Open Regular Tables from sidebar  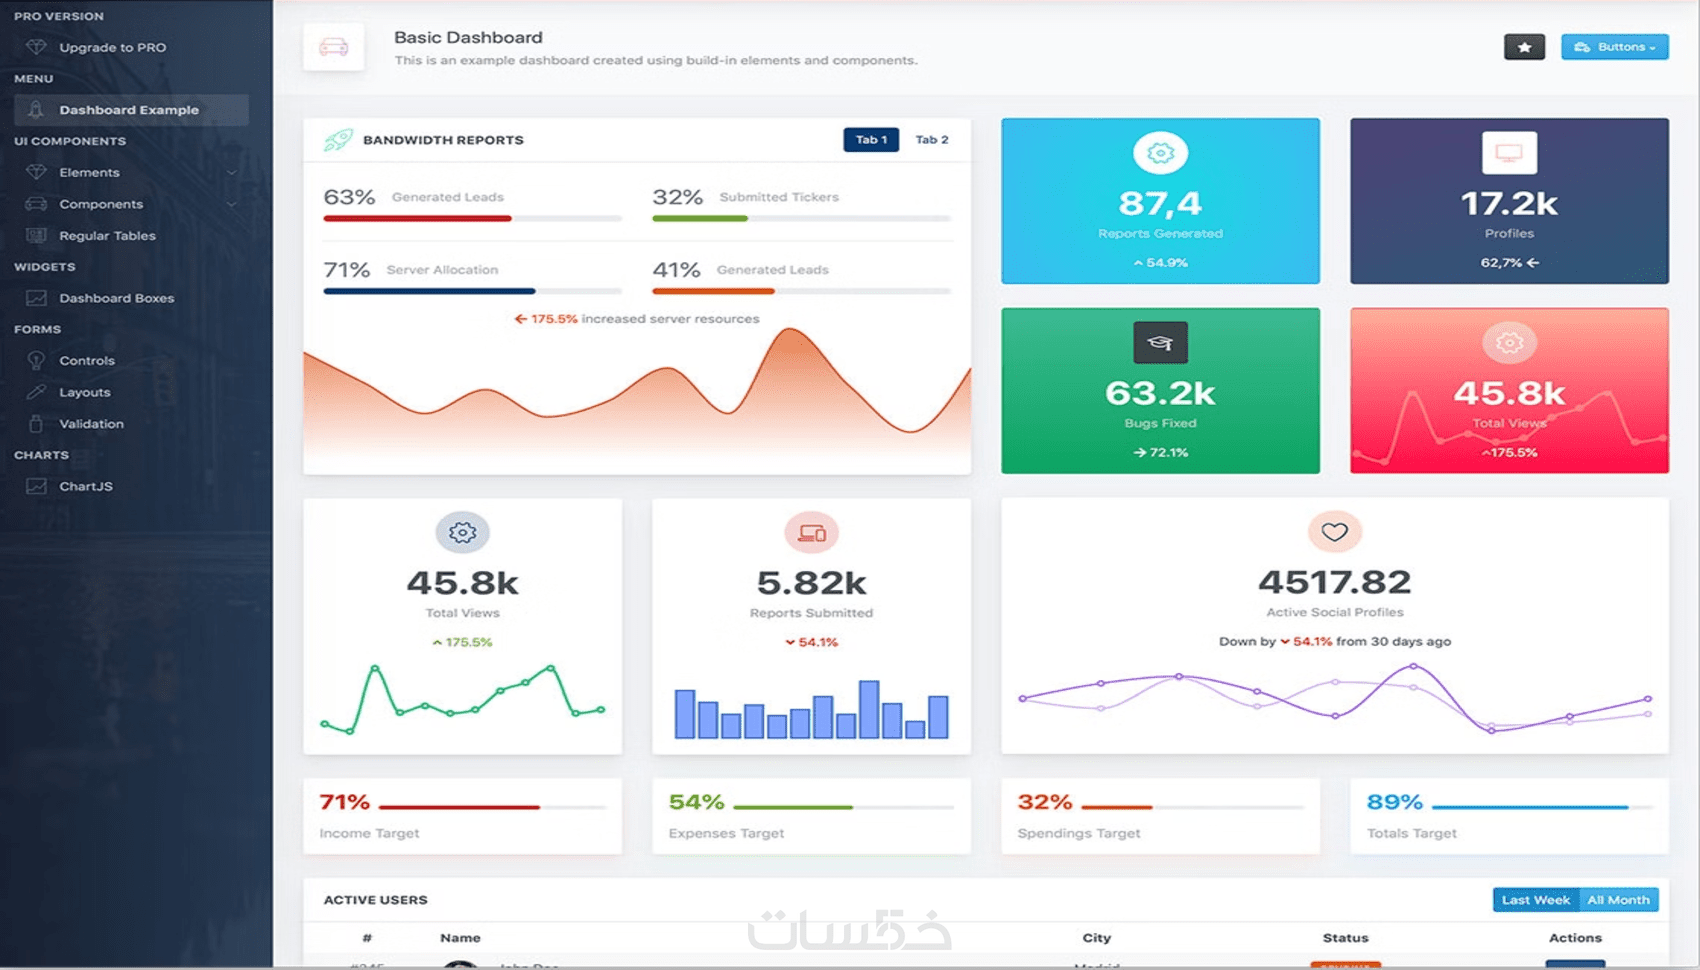point(107,236)
